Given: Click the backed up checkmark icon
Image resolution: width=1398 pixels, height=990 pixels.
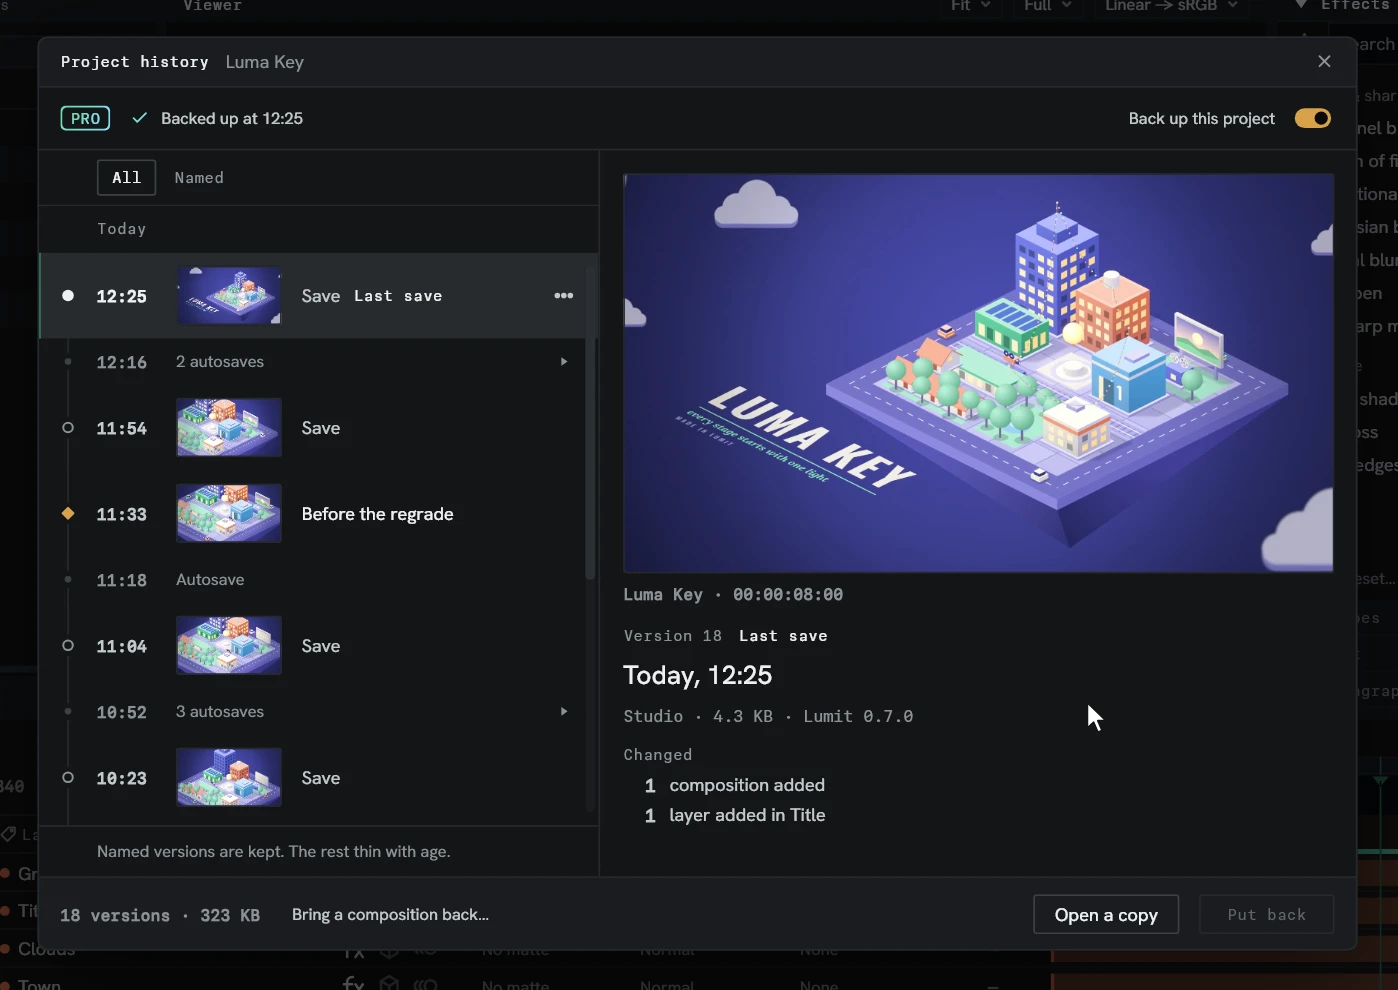Looking at the screenshot, I should point(140,118).
